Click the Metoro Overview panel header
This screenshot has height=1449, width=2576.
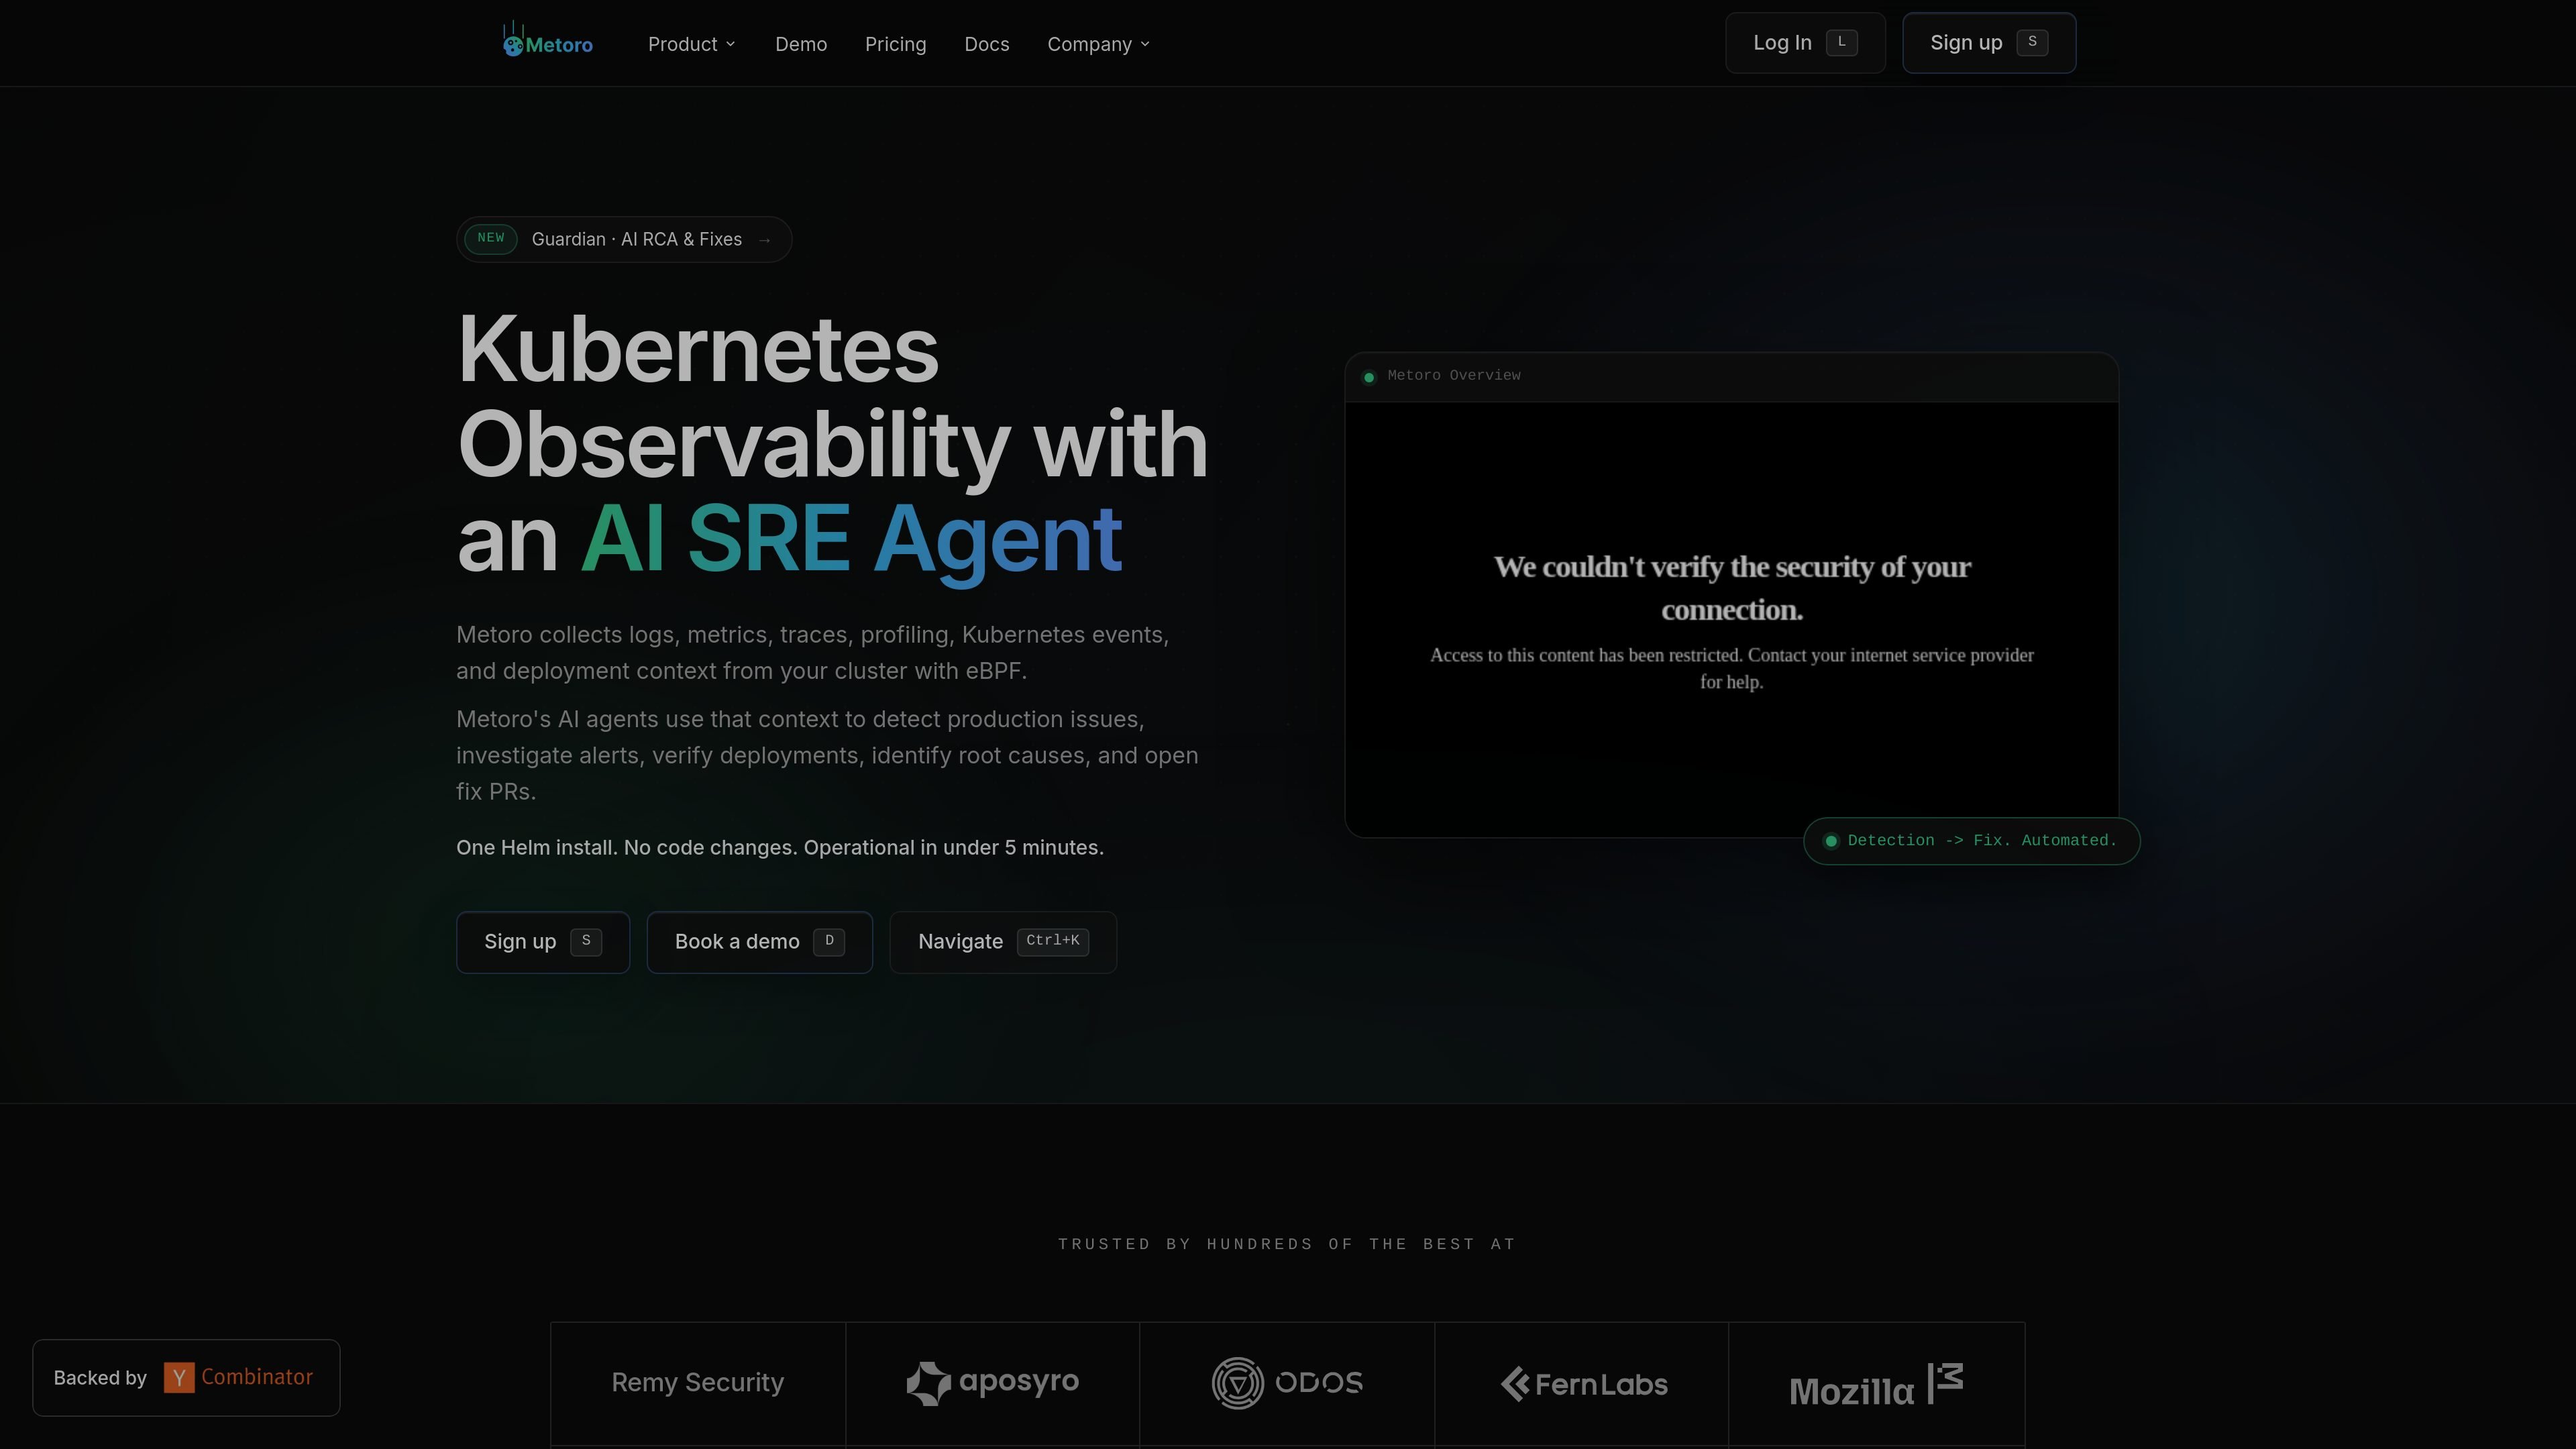click(x=1731, y=377)
